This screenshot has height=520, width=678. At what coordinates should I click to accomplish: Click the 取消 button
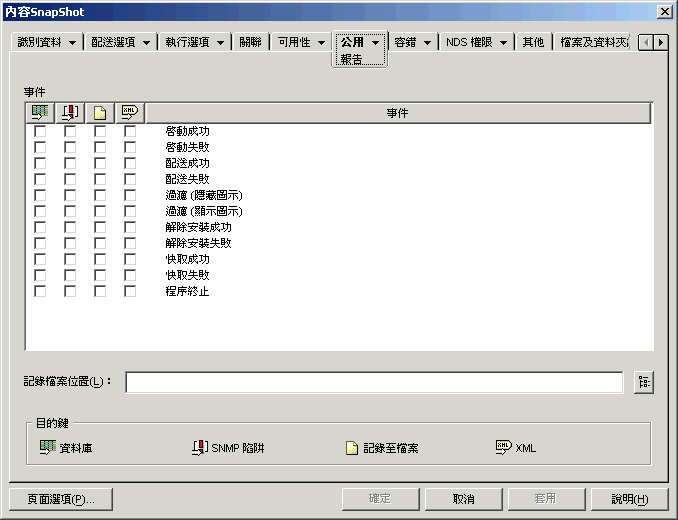point(464,499)
